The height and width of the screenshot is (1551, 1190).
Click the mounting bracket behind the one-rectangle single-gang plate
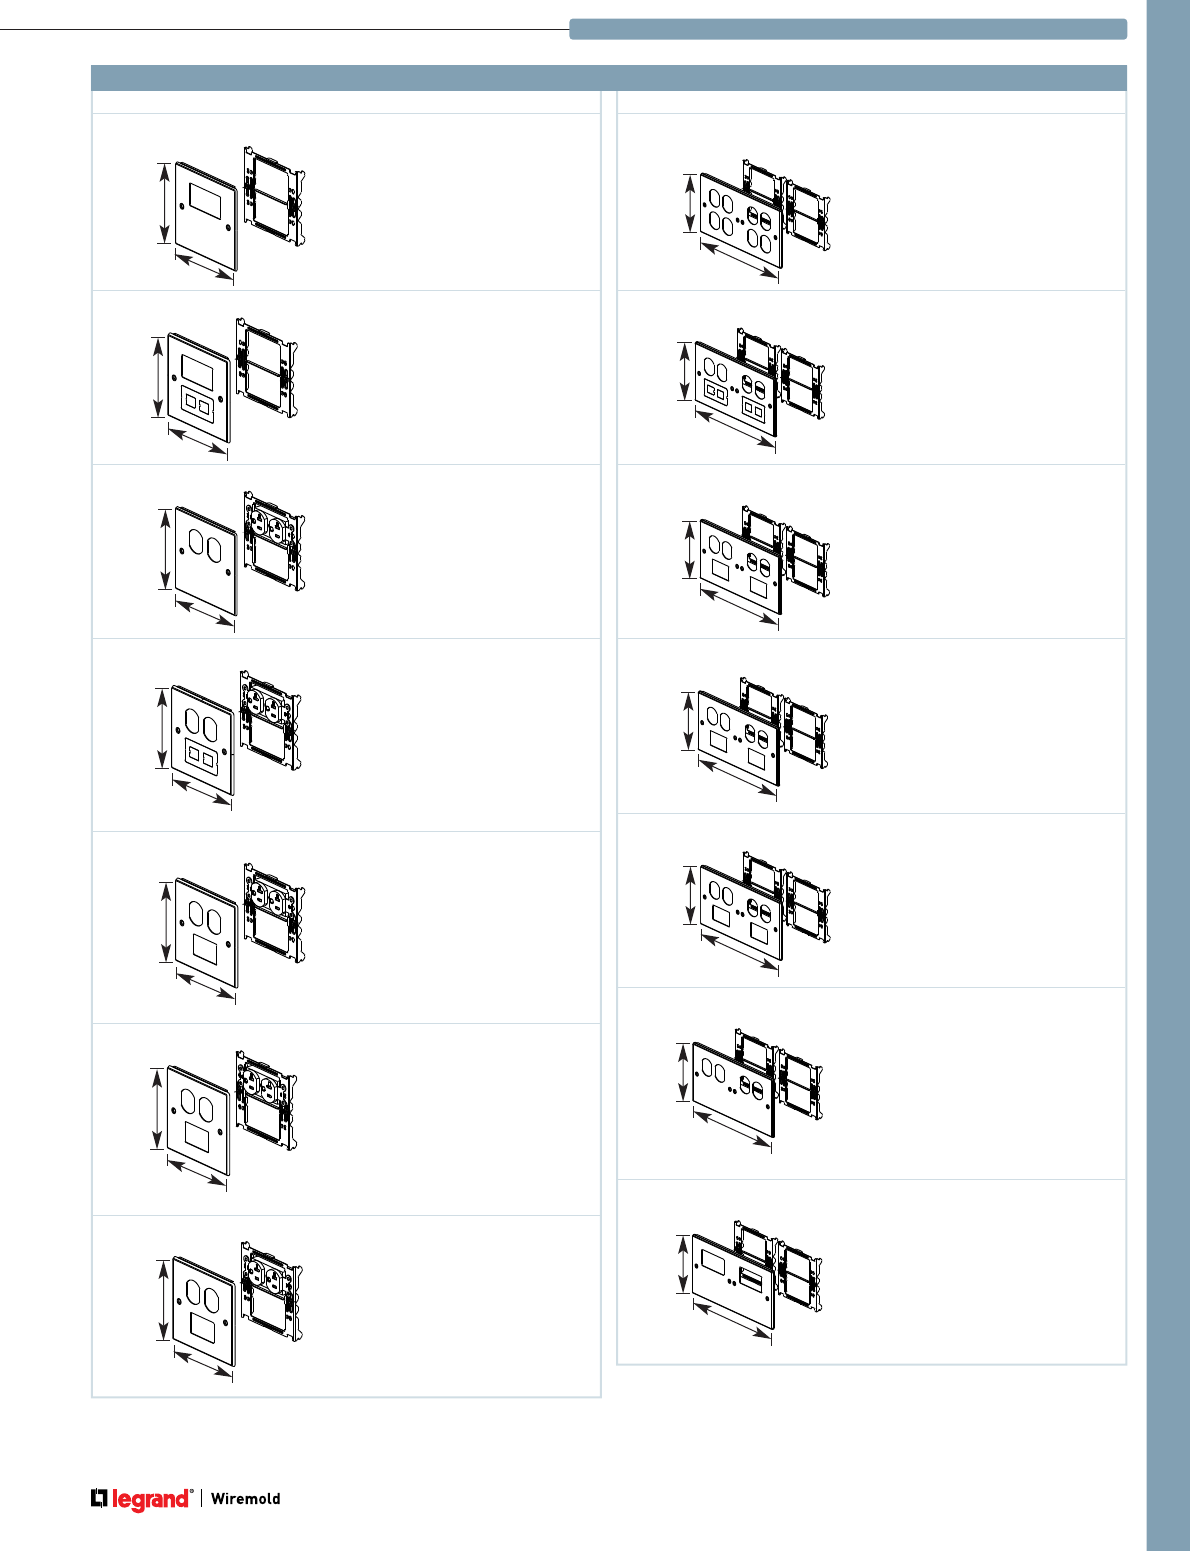(274, 195)
